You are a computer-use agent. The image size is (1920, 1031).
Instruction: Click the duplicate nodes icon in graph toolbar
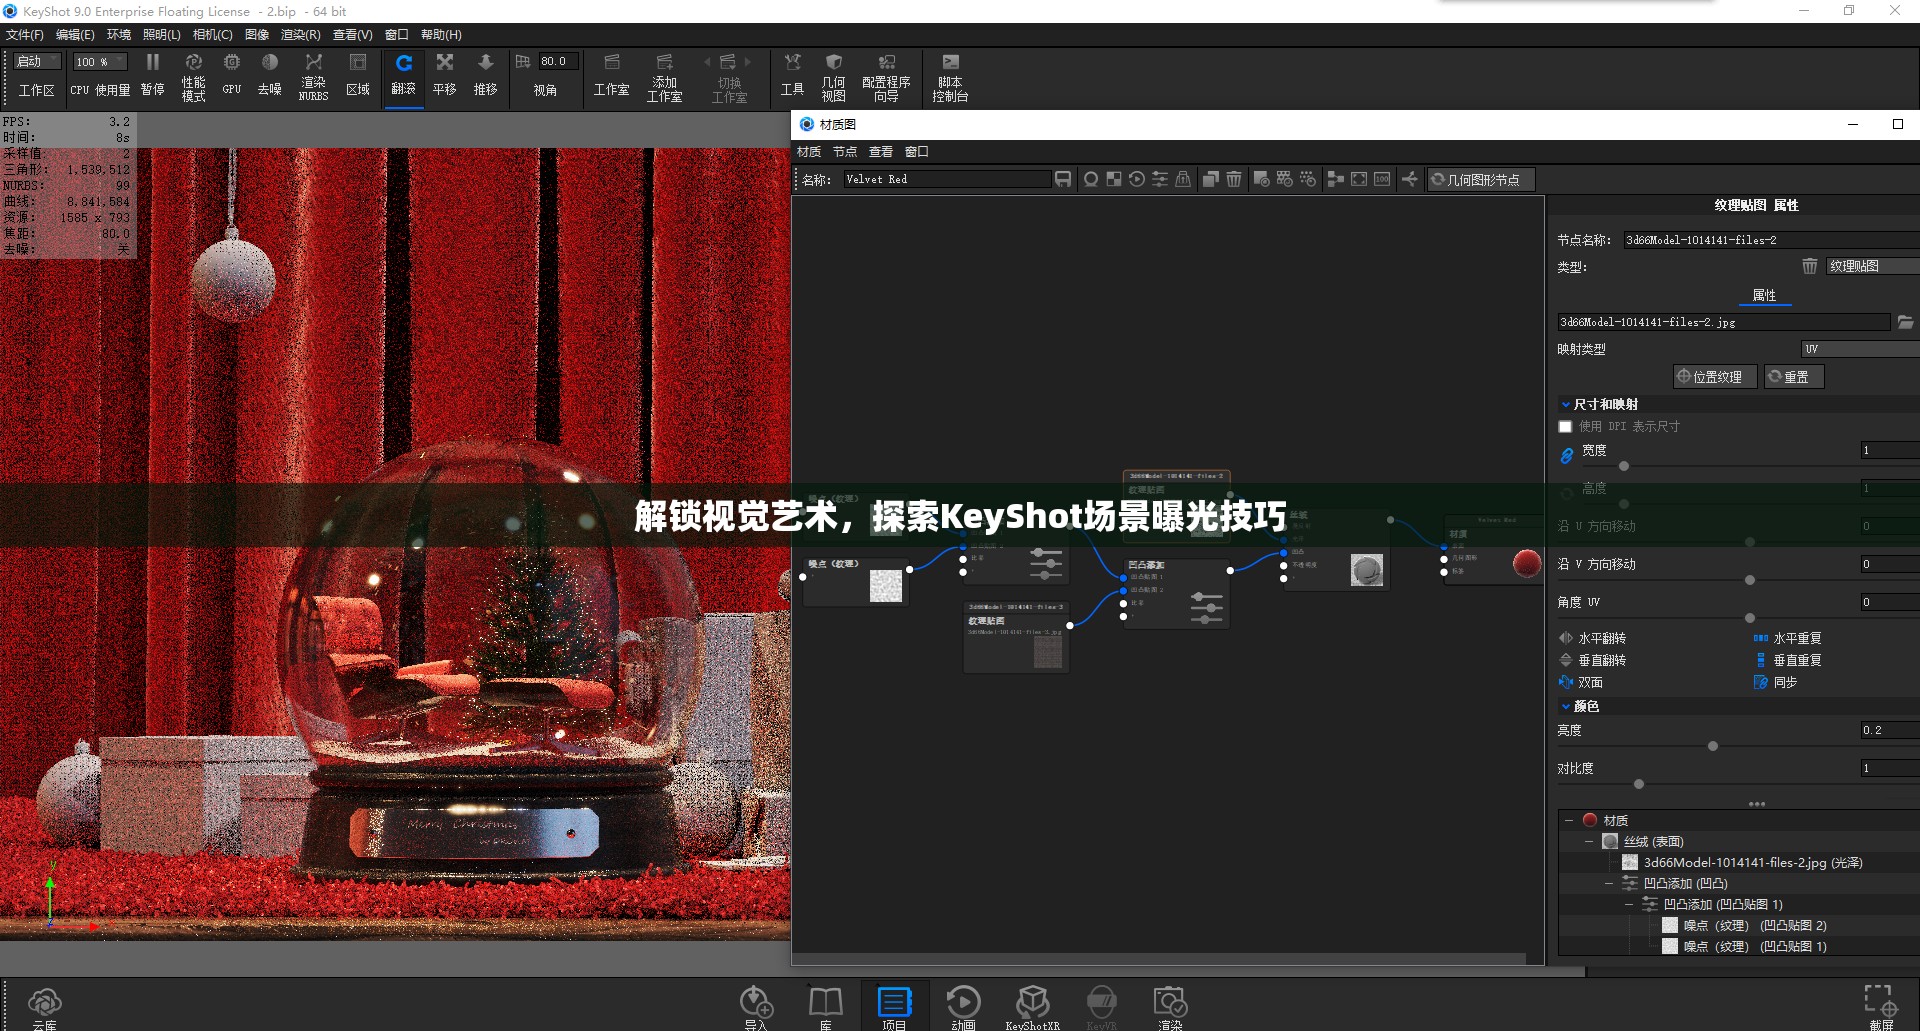(x=1210, y=179)
